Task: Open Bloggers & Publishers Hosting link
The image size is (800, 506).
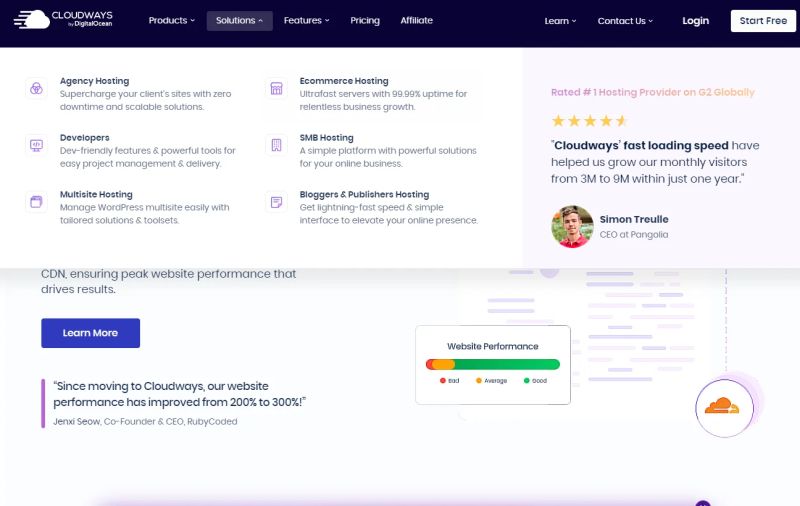Action: pyautogui.click(x=364, y=194)
